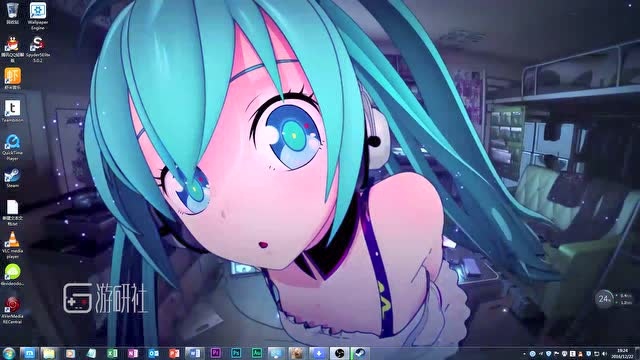Open the Tencent QQ penguin shortcut

pos(13,49)
